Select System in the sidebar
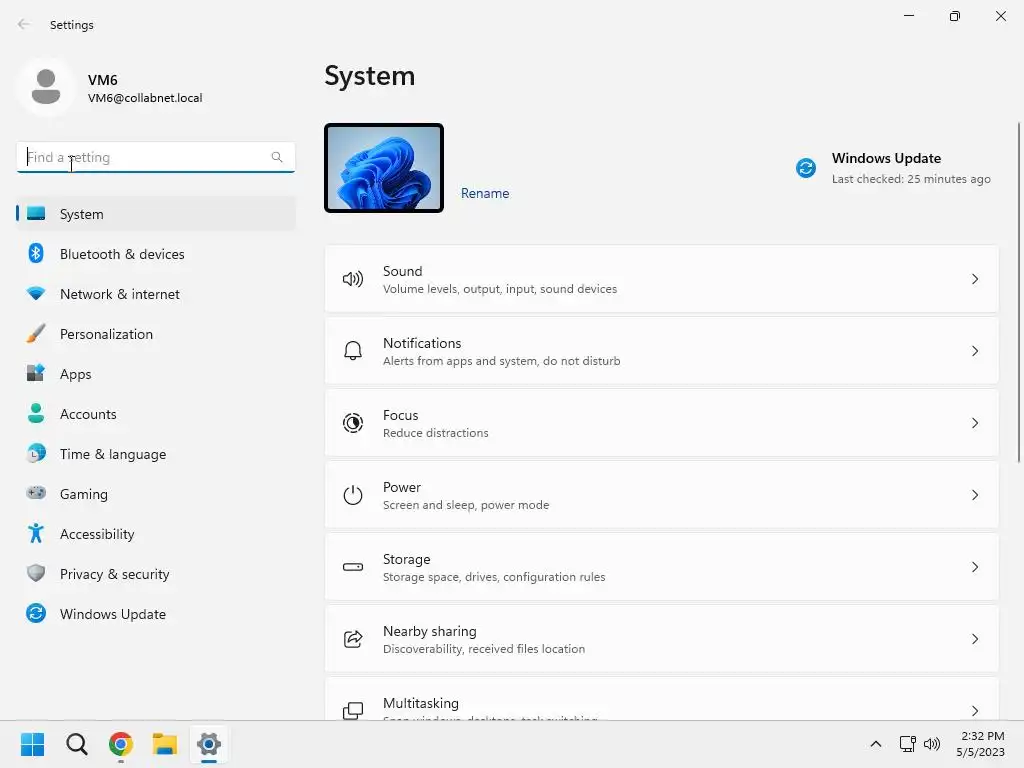The height and width of the screenshot is (768, 1024). click(x=156, y=214)
